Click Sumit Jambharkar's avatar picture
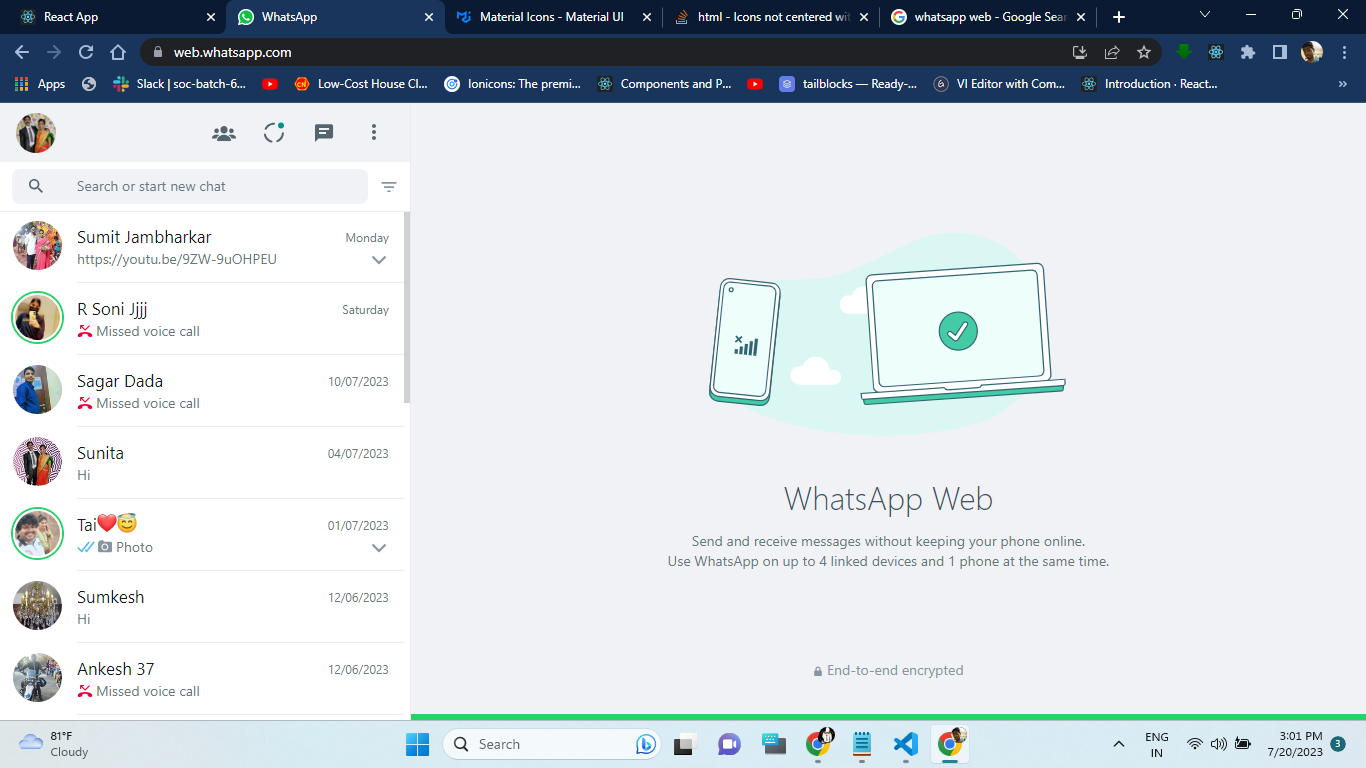Viewport: 1366px width, 768px height. click(38, 246)
